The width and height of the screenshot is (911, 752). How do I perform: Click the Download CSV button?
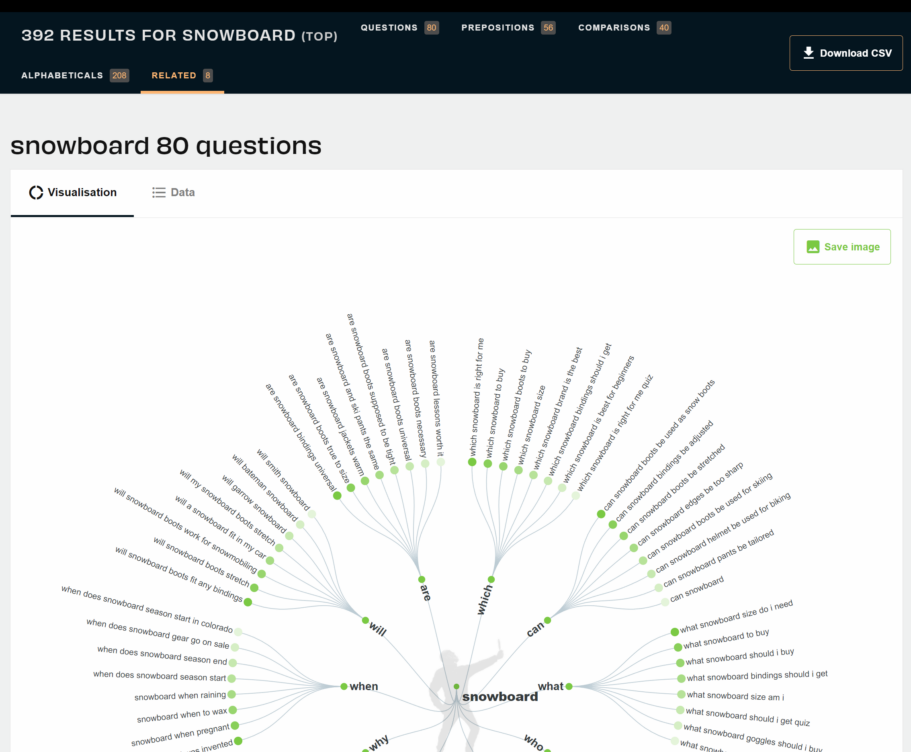pyautogui.click(x=846, y=52)
